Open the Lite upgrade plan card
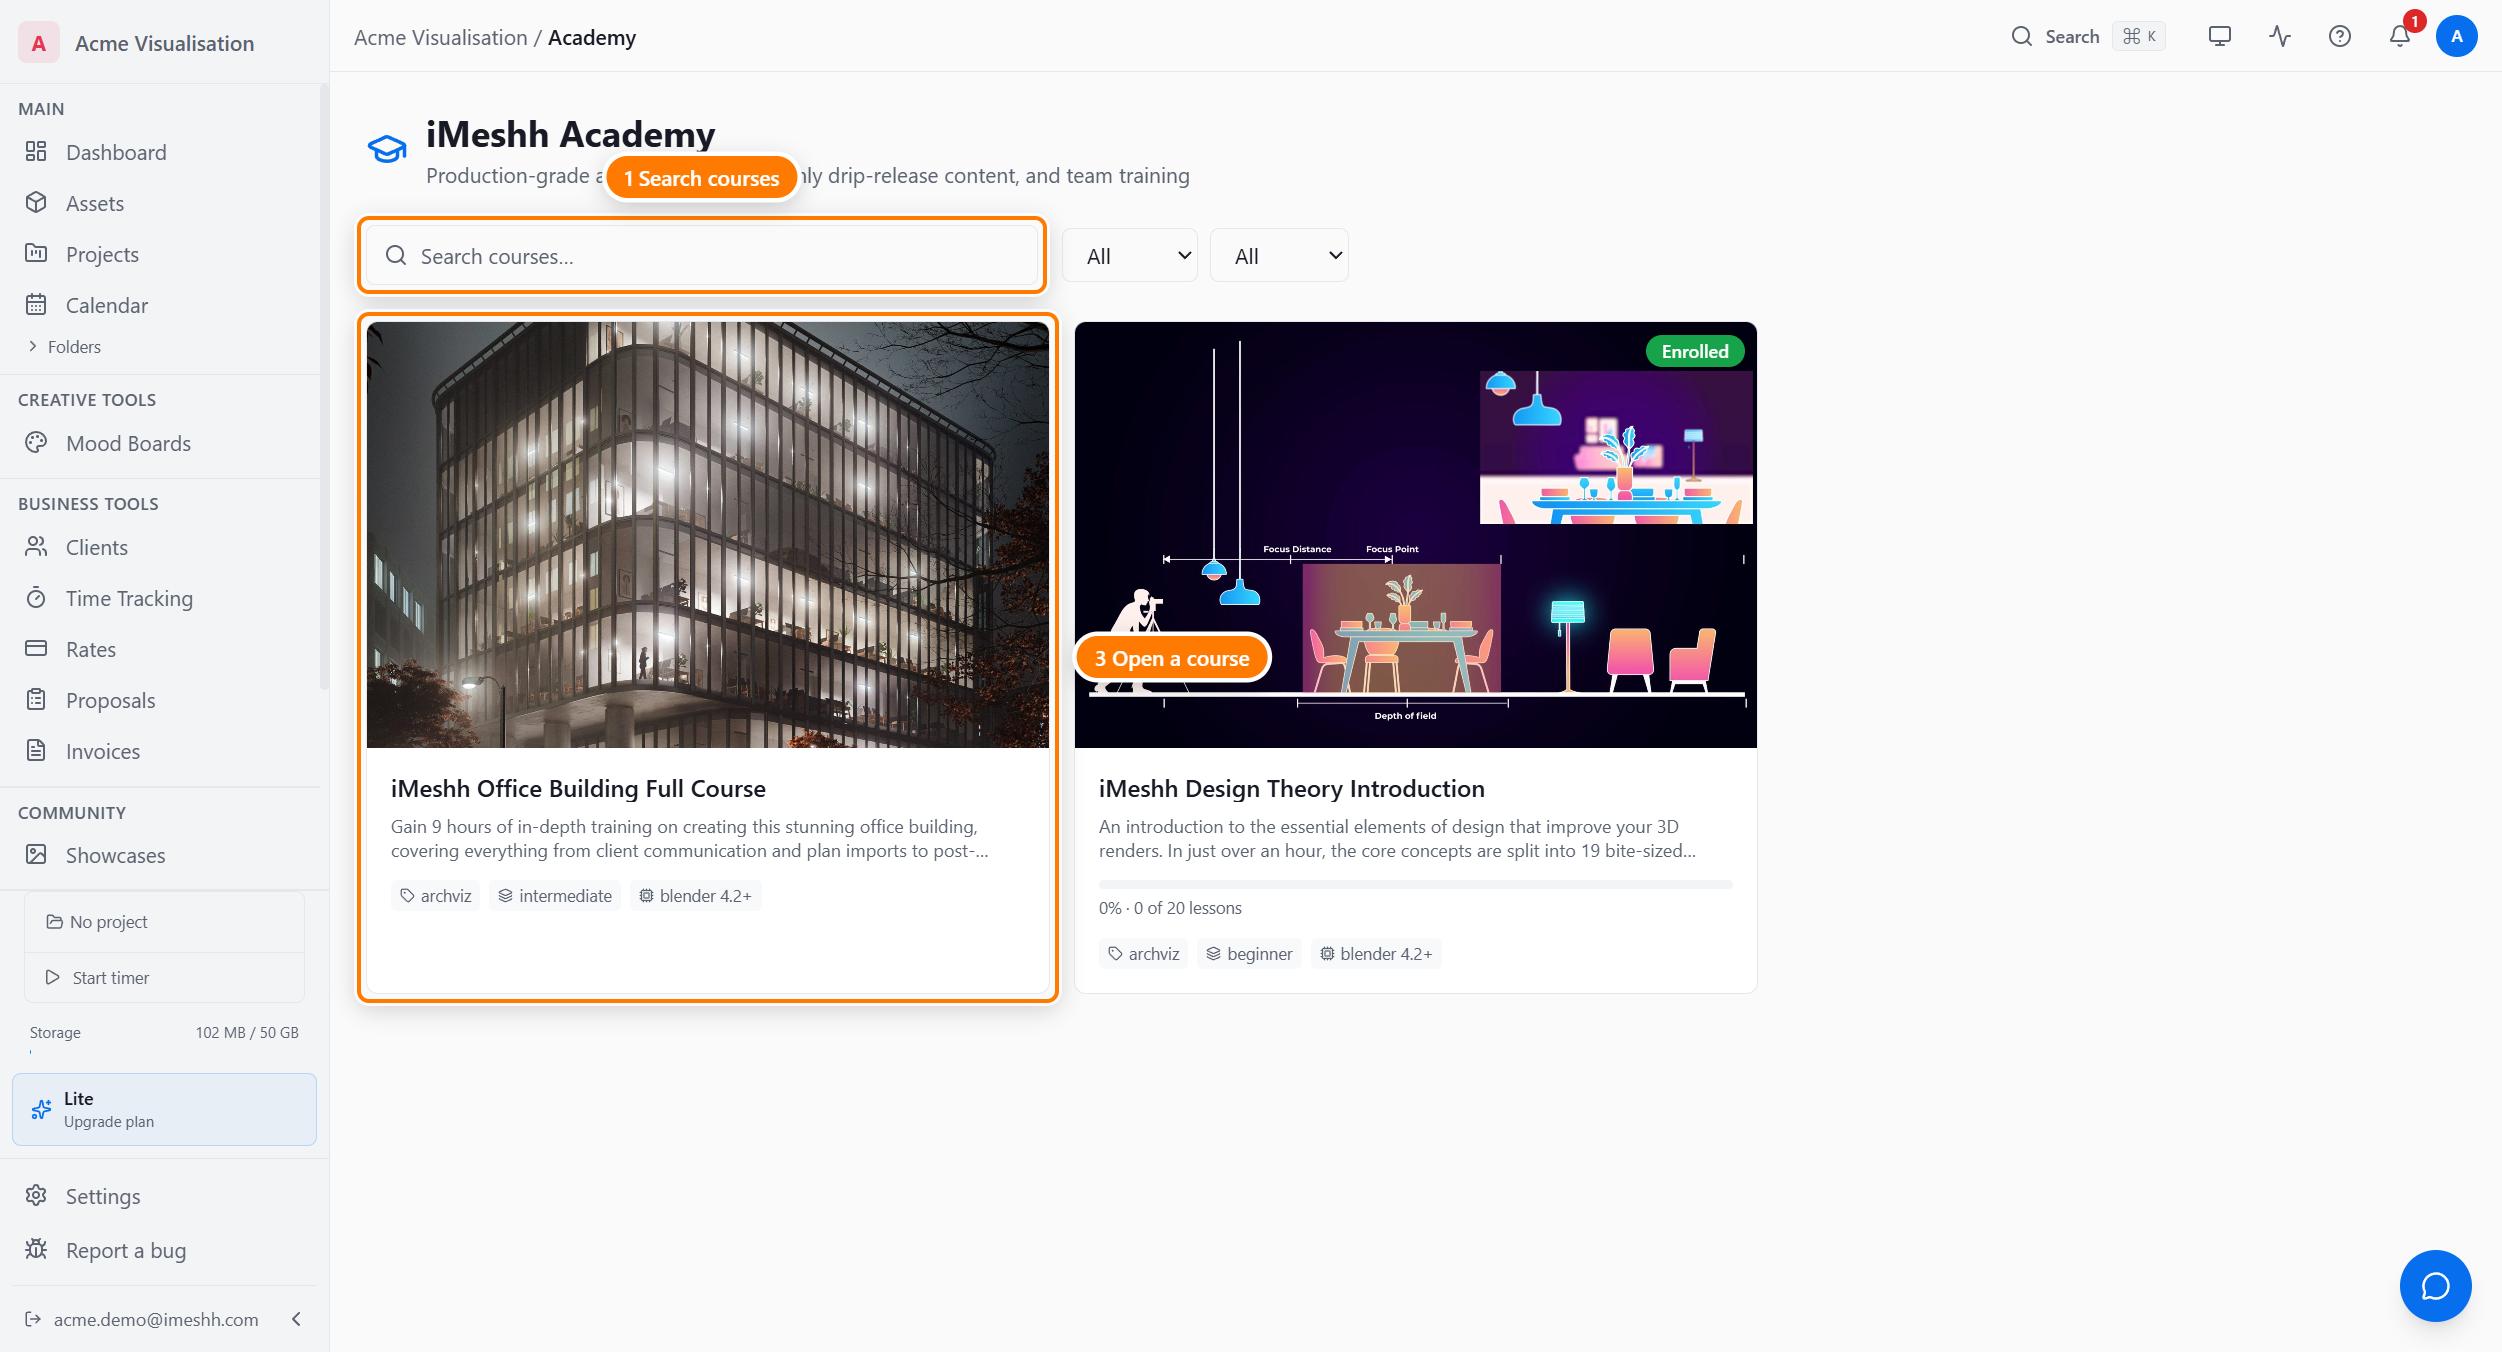This screenshot has height=1352, width=2502. [164, 1110]
